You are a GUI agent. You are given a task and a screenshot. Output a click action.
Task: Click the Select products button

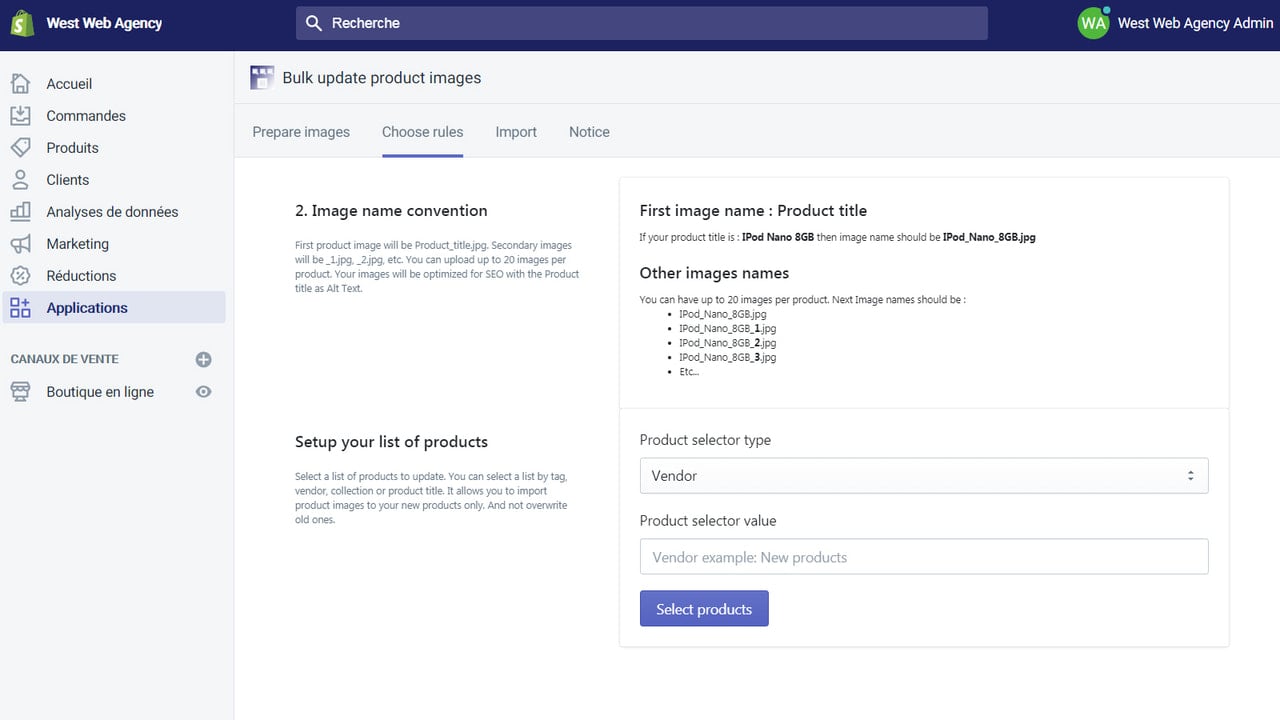(x=704, y=609)
